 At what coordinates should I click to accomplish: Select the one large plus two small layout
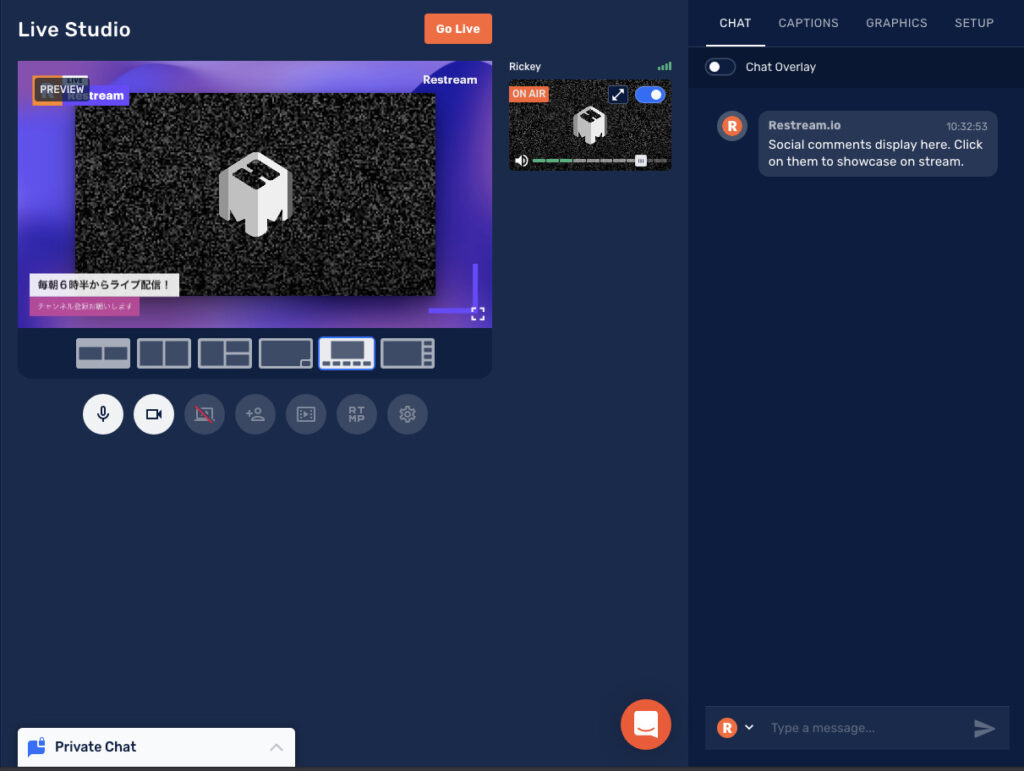click(x=225, y=353)
